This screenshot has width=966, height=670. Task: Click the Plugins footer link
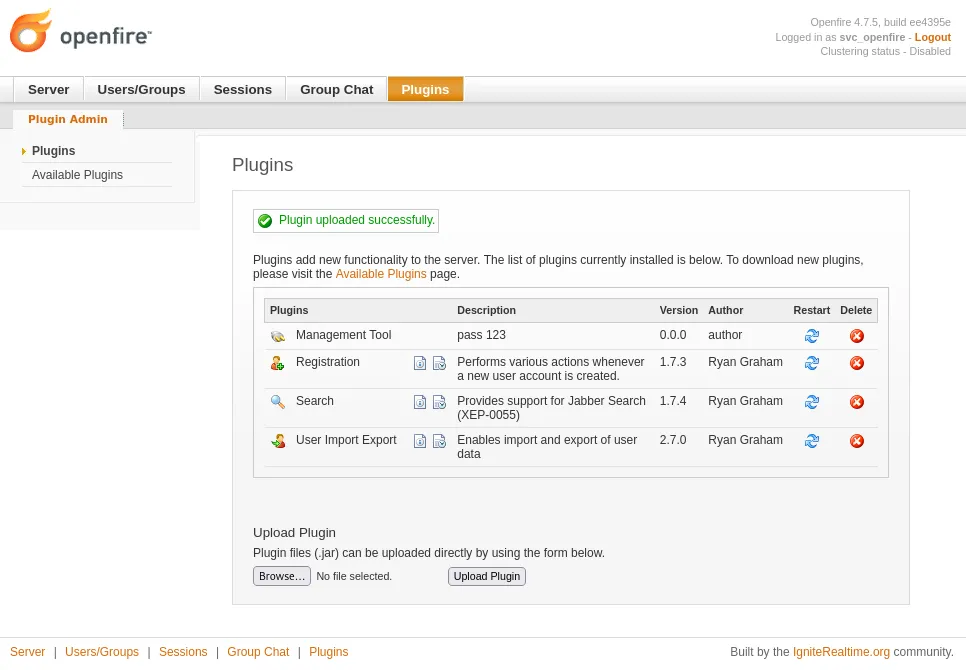point(328,652)
